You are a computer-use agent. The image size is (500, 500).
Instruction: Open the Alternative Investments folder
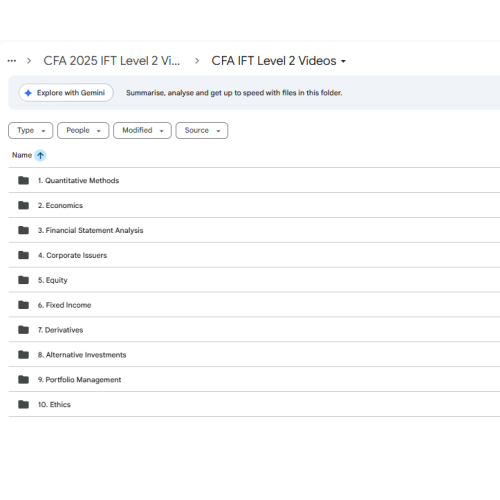(254, 355)
